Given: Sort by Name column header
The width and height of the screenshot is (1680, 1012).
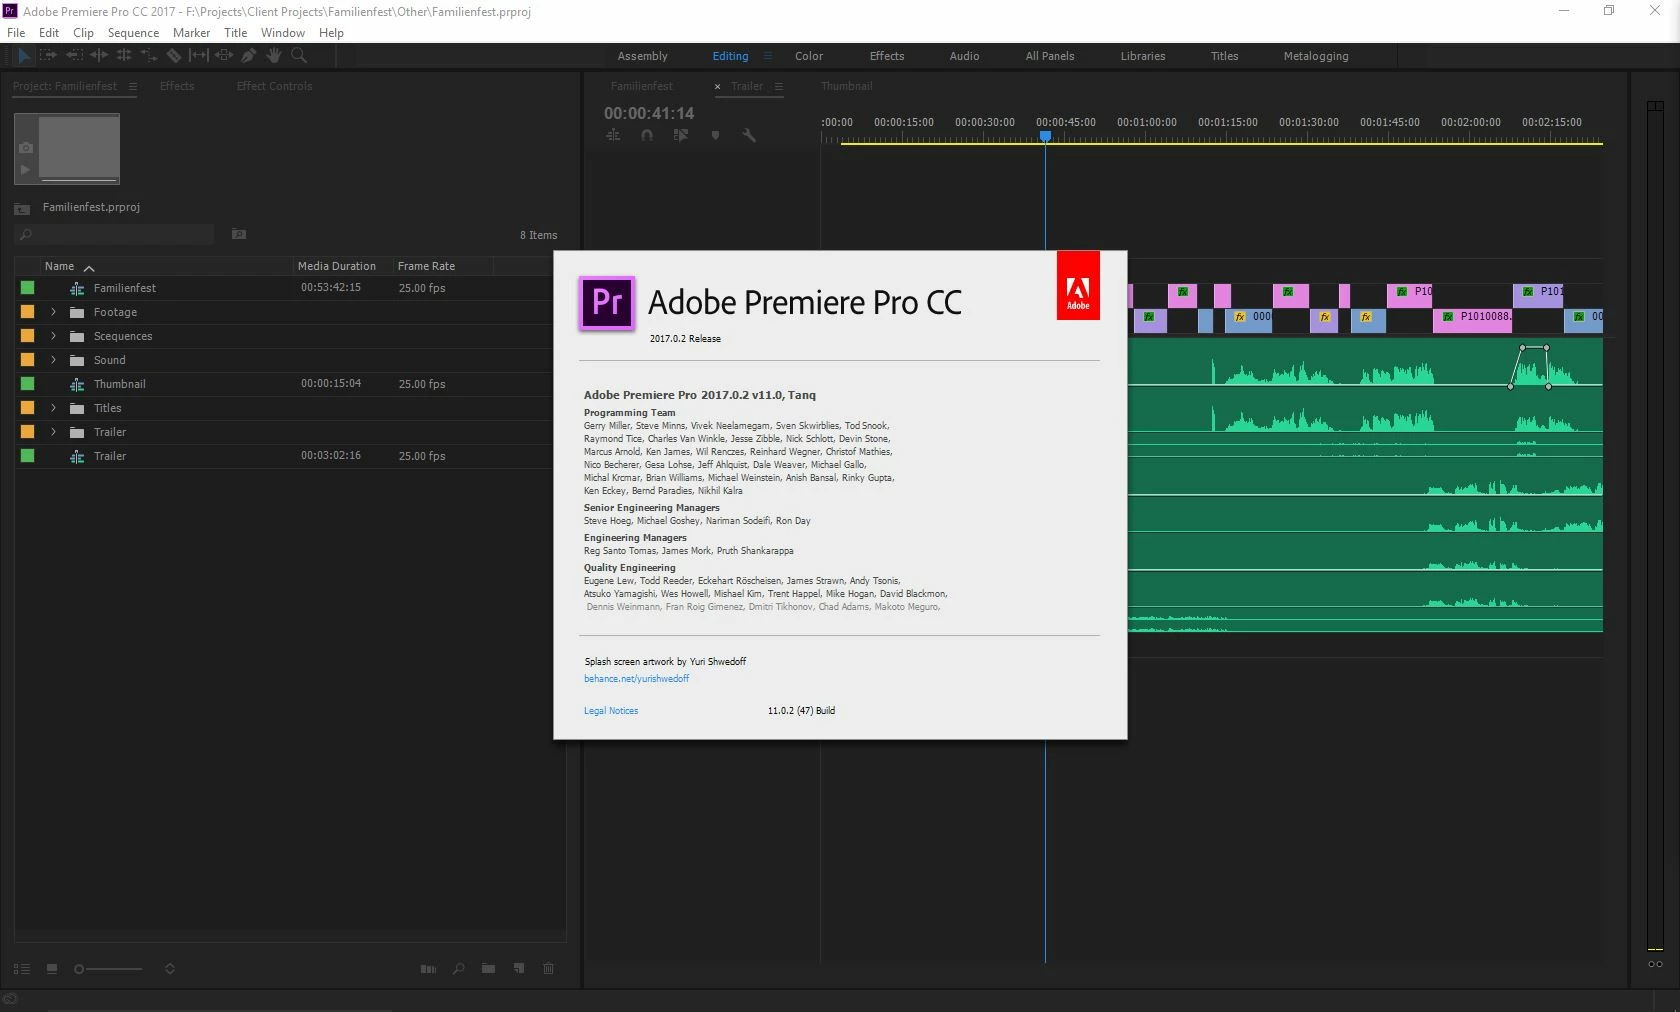Looking at the screenshot, I should coord(59,266).
